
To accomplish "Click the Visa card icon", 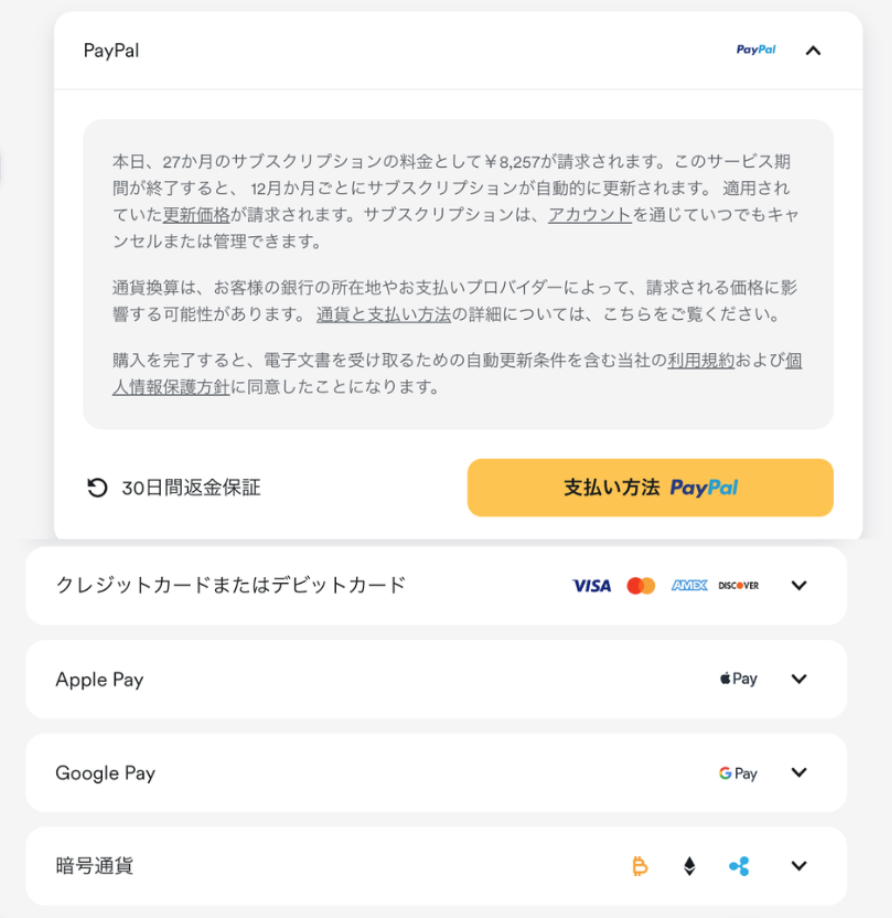I will tap(591, 586).
